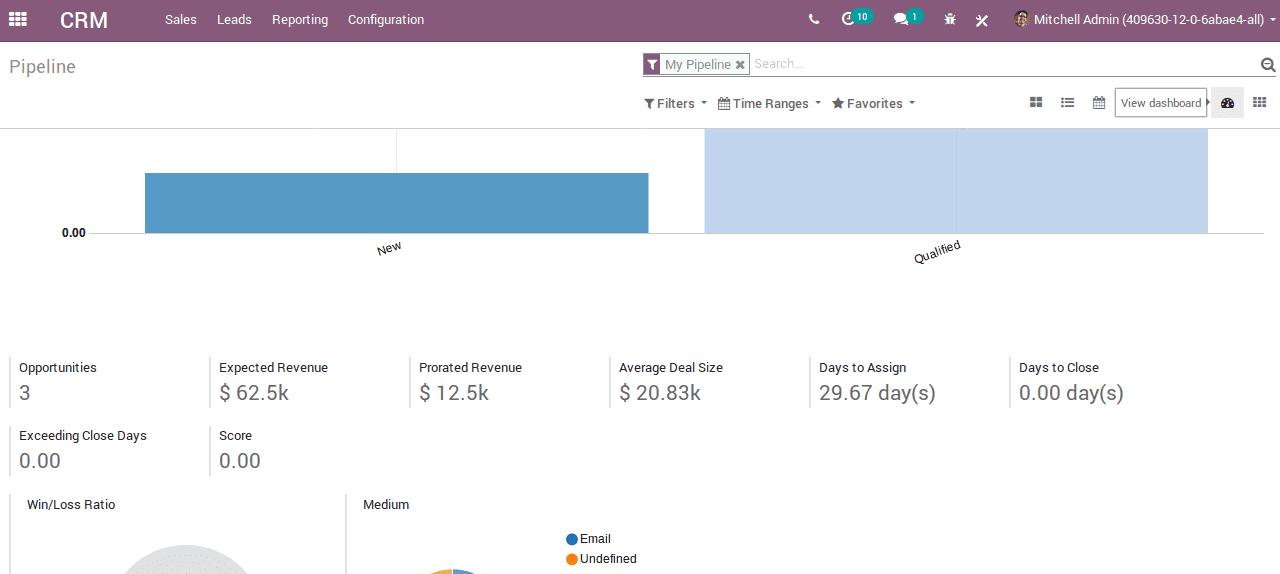This screenshot has height=574, width=1280.
Task: Open the studio tools wrench icon
Action: click(982, 20)
